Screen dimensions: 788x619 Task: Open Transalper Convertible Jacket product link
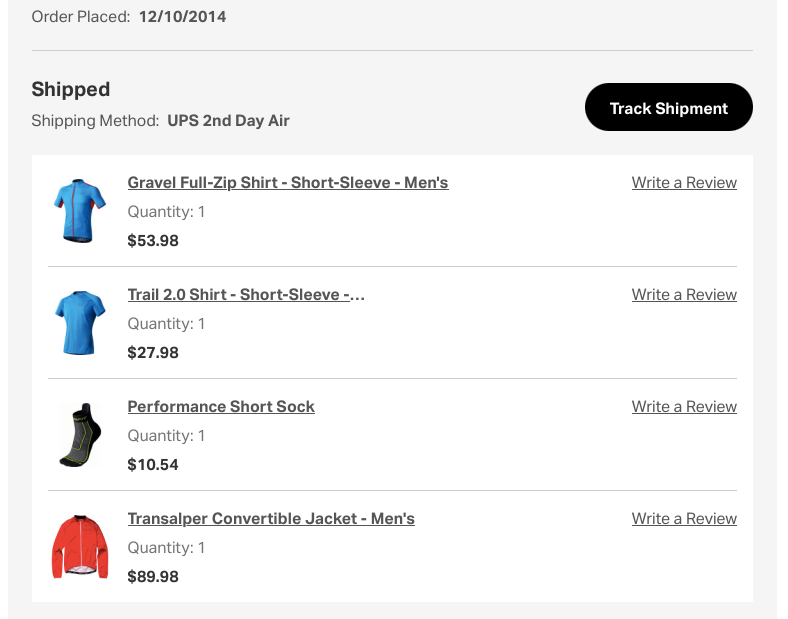[271, 519]
